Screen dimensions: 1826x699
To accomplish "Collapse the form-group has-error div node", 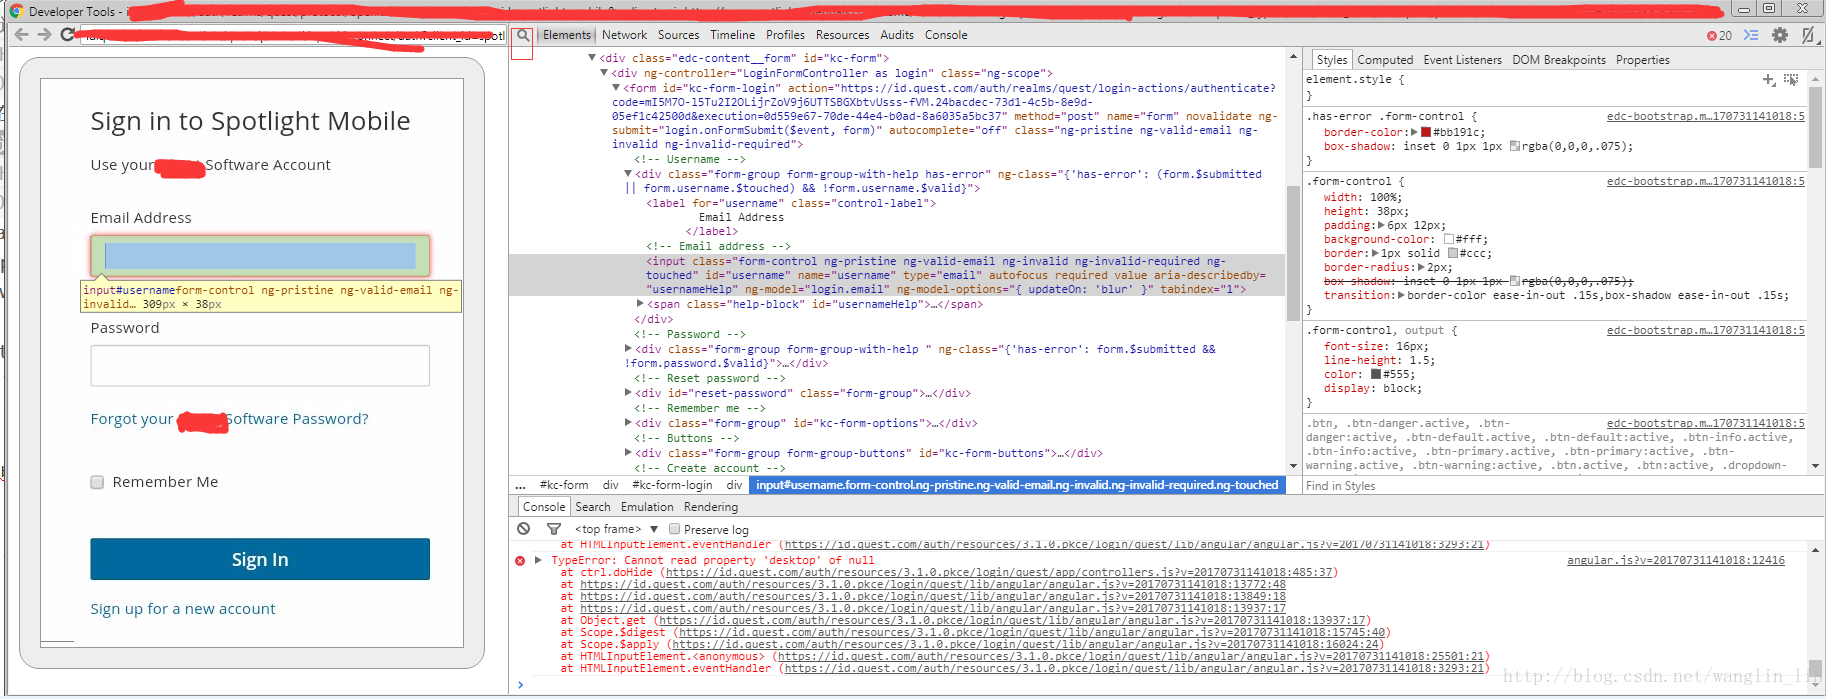I will coord(628,174).
